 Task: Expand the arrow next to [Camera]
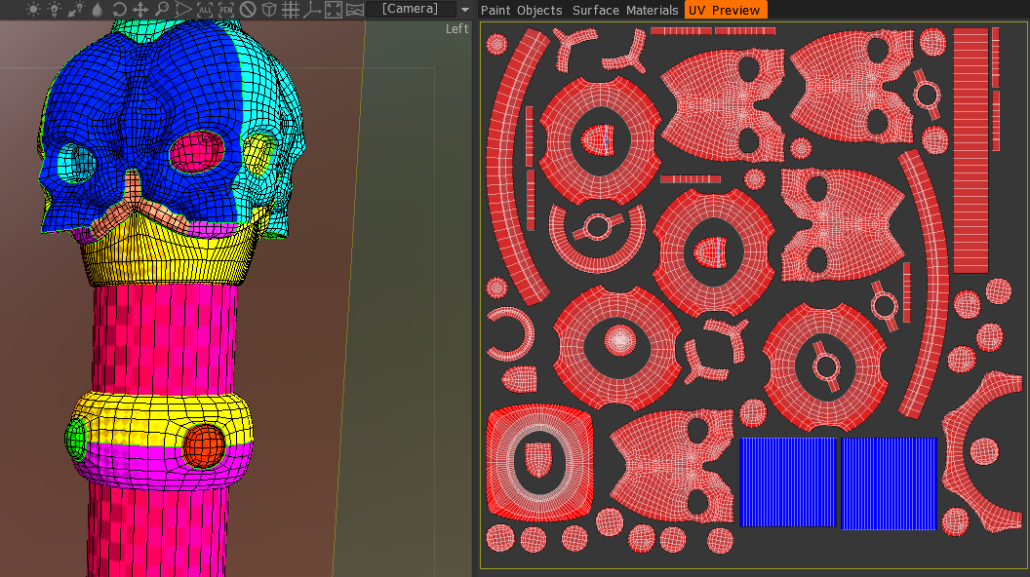[x=465, y=10]
